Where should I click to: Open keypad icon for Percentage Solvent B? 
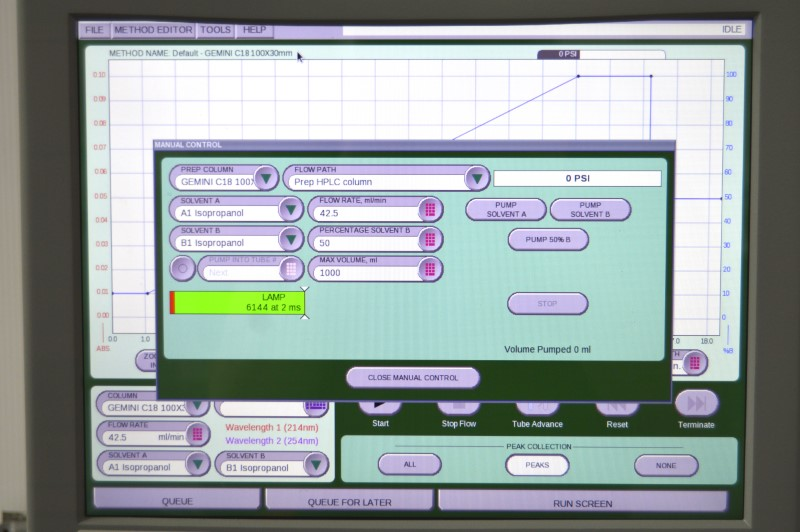(430, 239)
